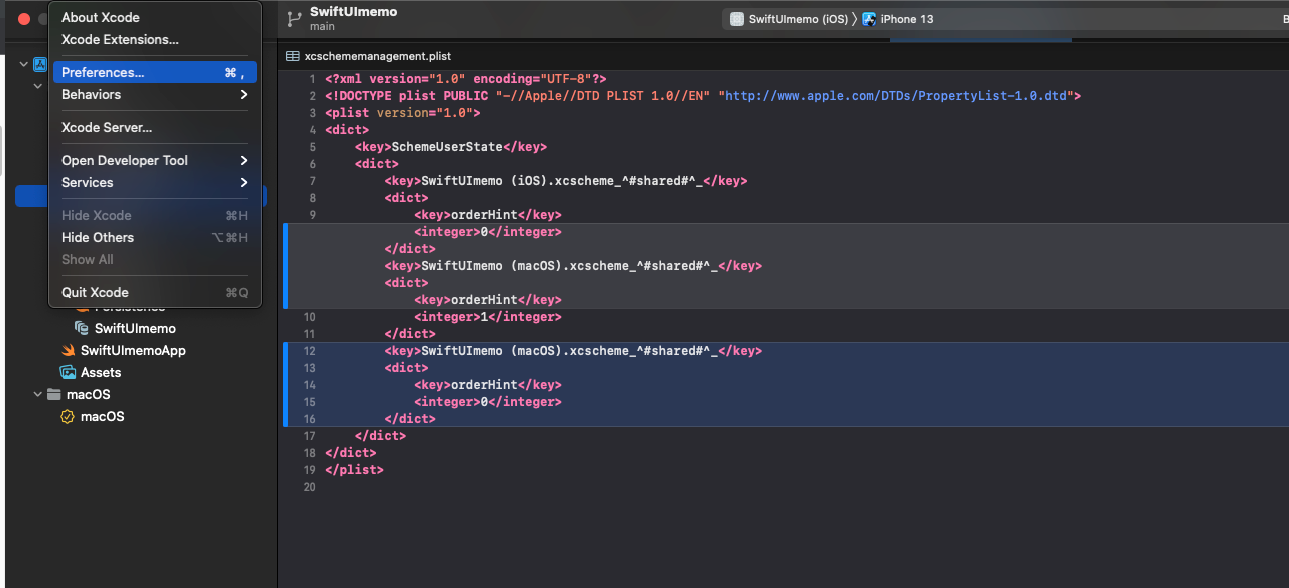The height and width of the screenshot is (588, 1289).
Task: Click the Open Developer Tool arrow
Action: tap(243, 160)
